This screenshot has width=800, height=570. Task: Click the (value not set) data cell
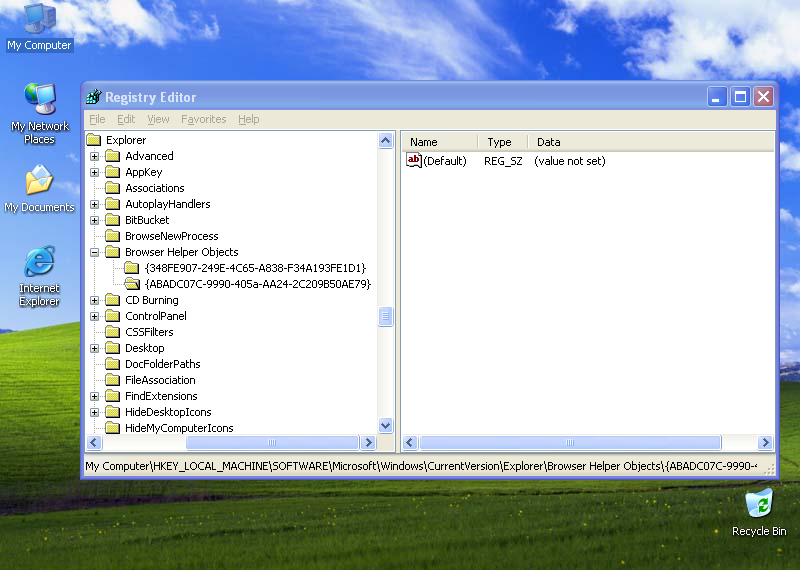[x=570, y=161]
